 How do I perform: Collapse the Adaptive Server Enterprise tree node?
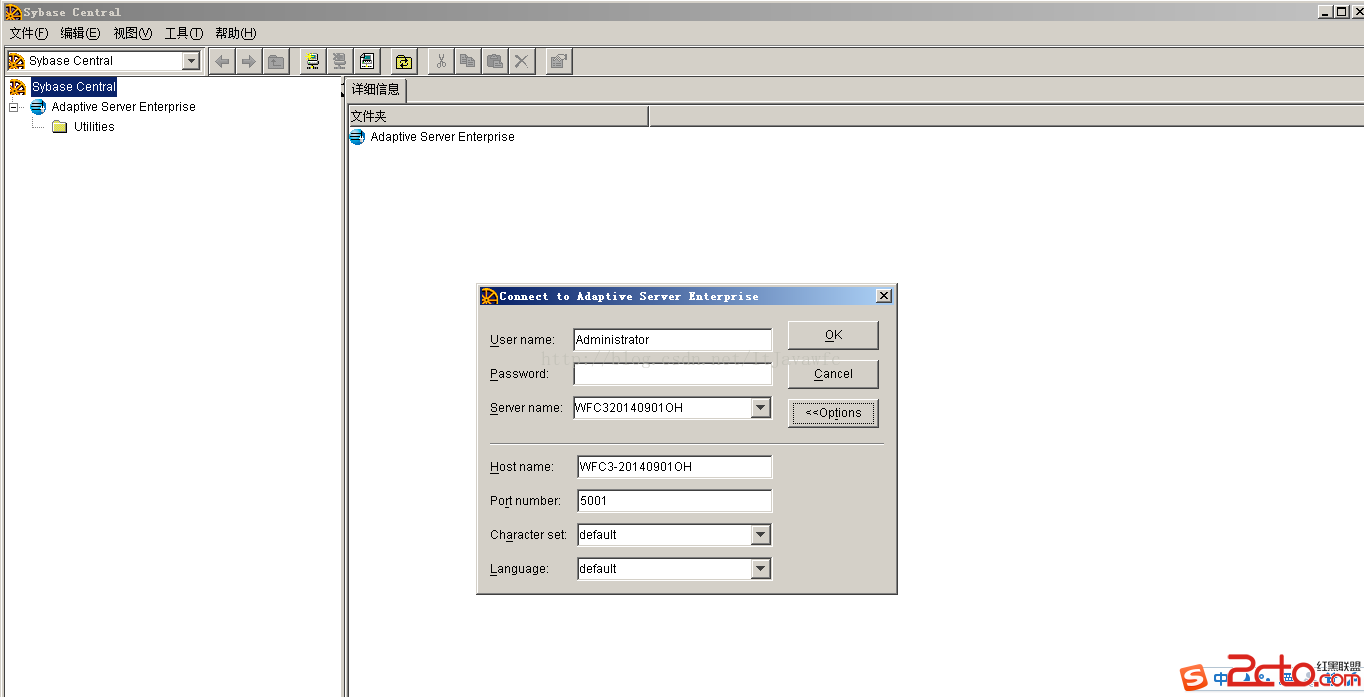(14, 107)
